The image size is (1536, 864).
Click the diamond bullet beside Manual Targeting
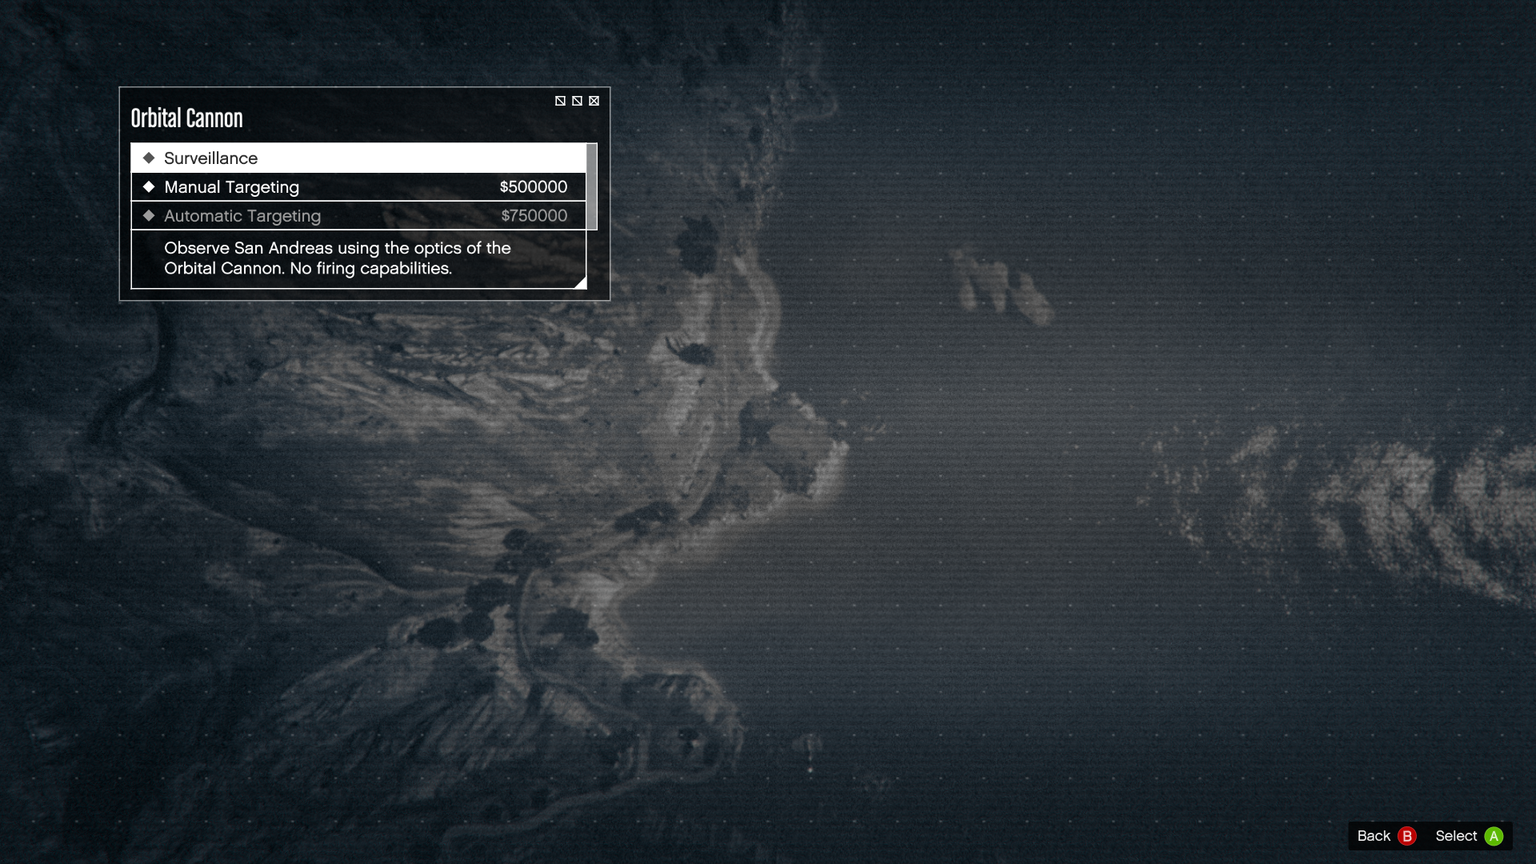(149, 187)
